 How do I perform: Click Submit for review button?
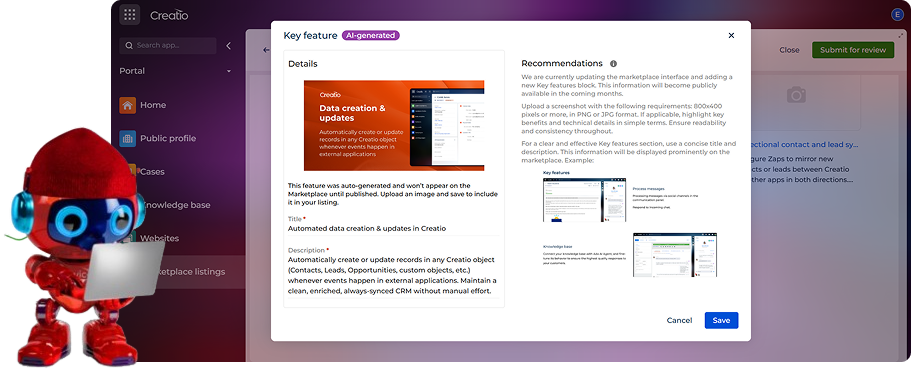tap(852, 50)
